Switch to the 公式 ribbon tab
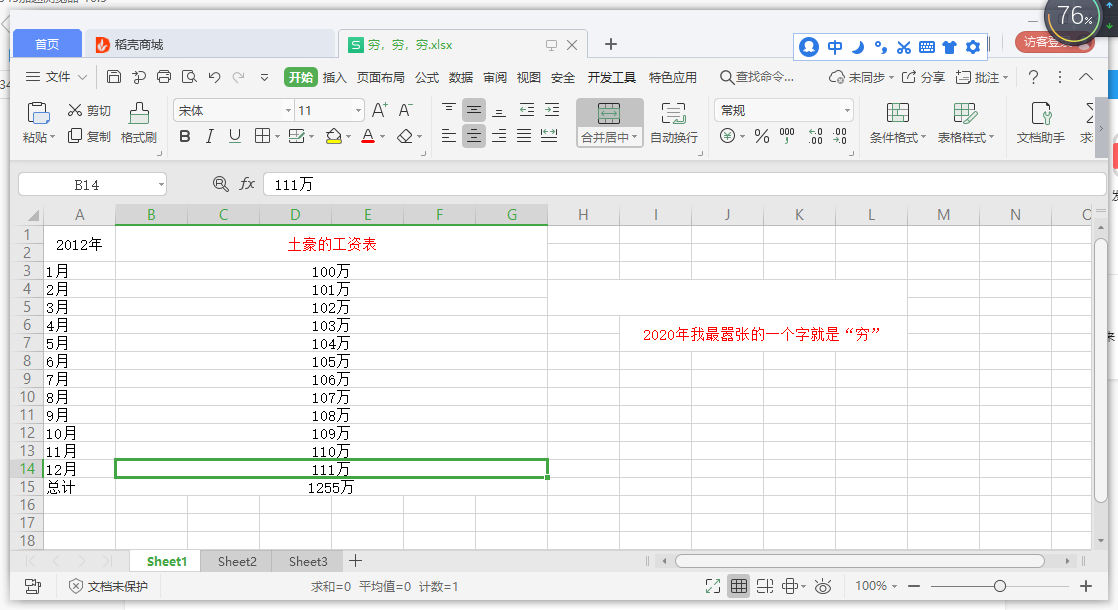1118x610 pixels. point(427,77)
